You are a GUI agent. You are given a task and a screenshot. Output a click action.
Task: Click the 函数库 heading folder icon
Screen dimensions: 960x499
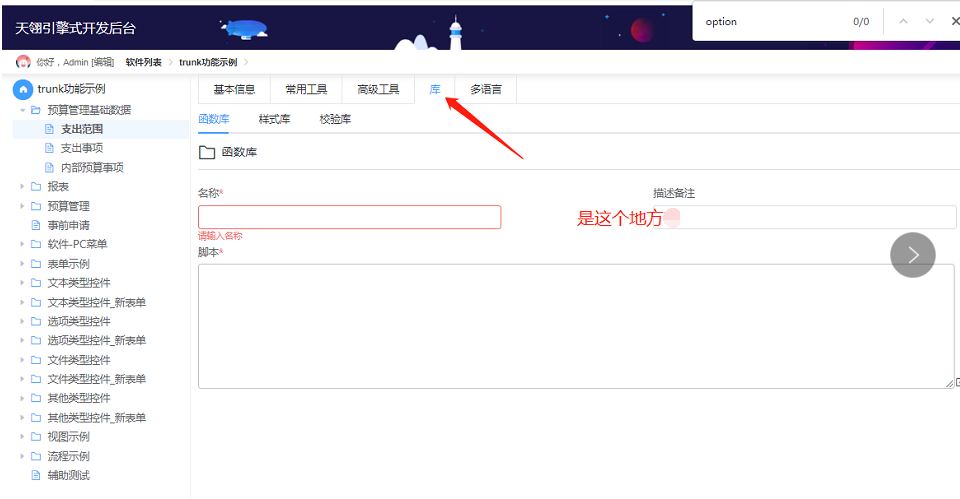point(207,152)
